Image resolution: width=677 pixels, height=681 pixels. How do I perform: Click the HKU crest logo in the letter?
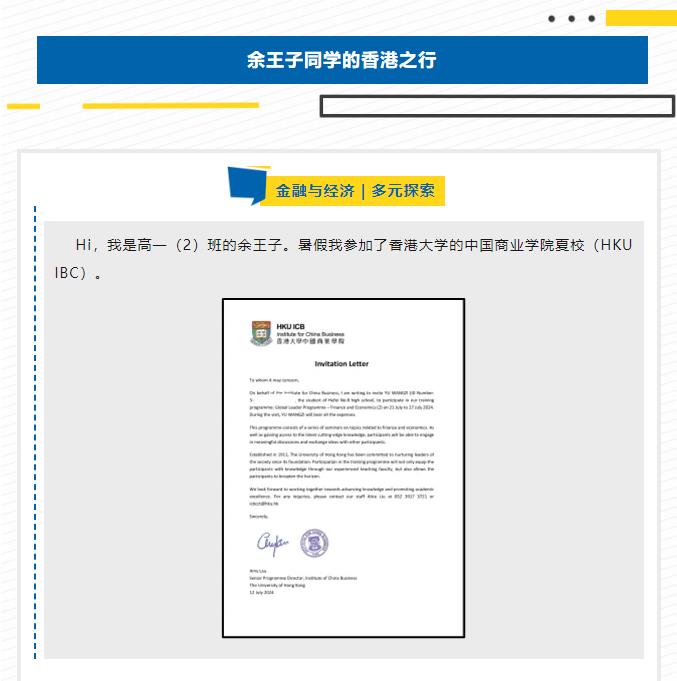261,333
